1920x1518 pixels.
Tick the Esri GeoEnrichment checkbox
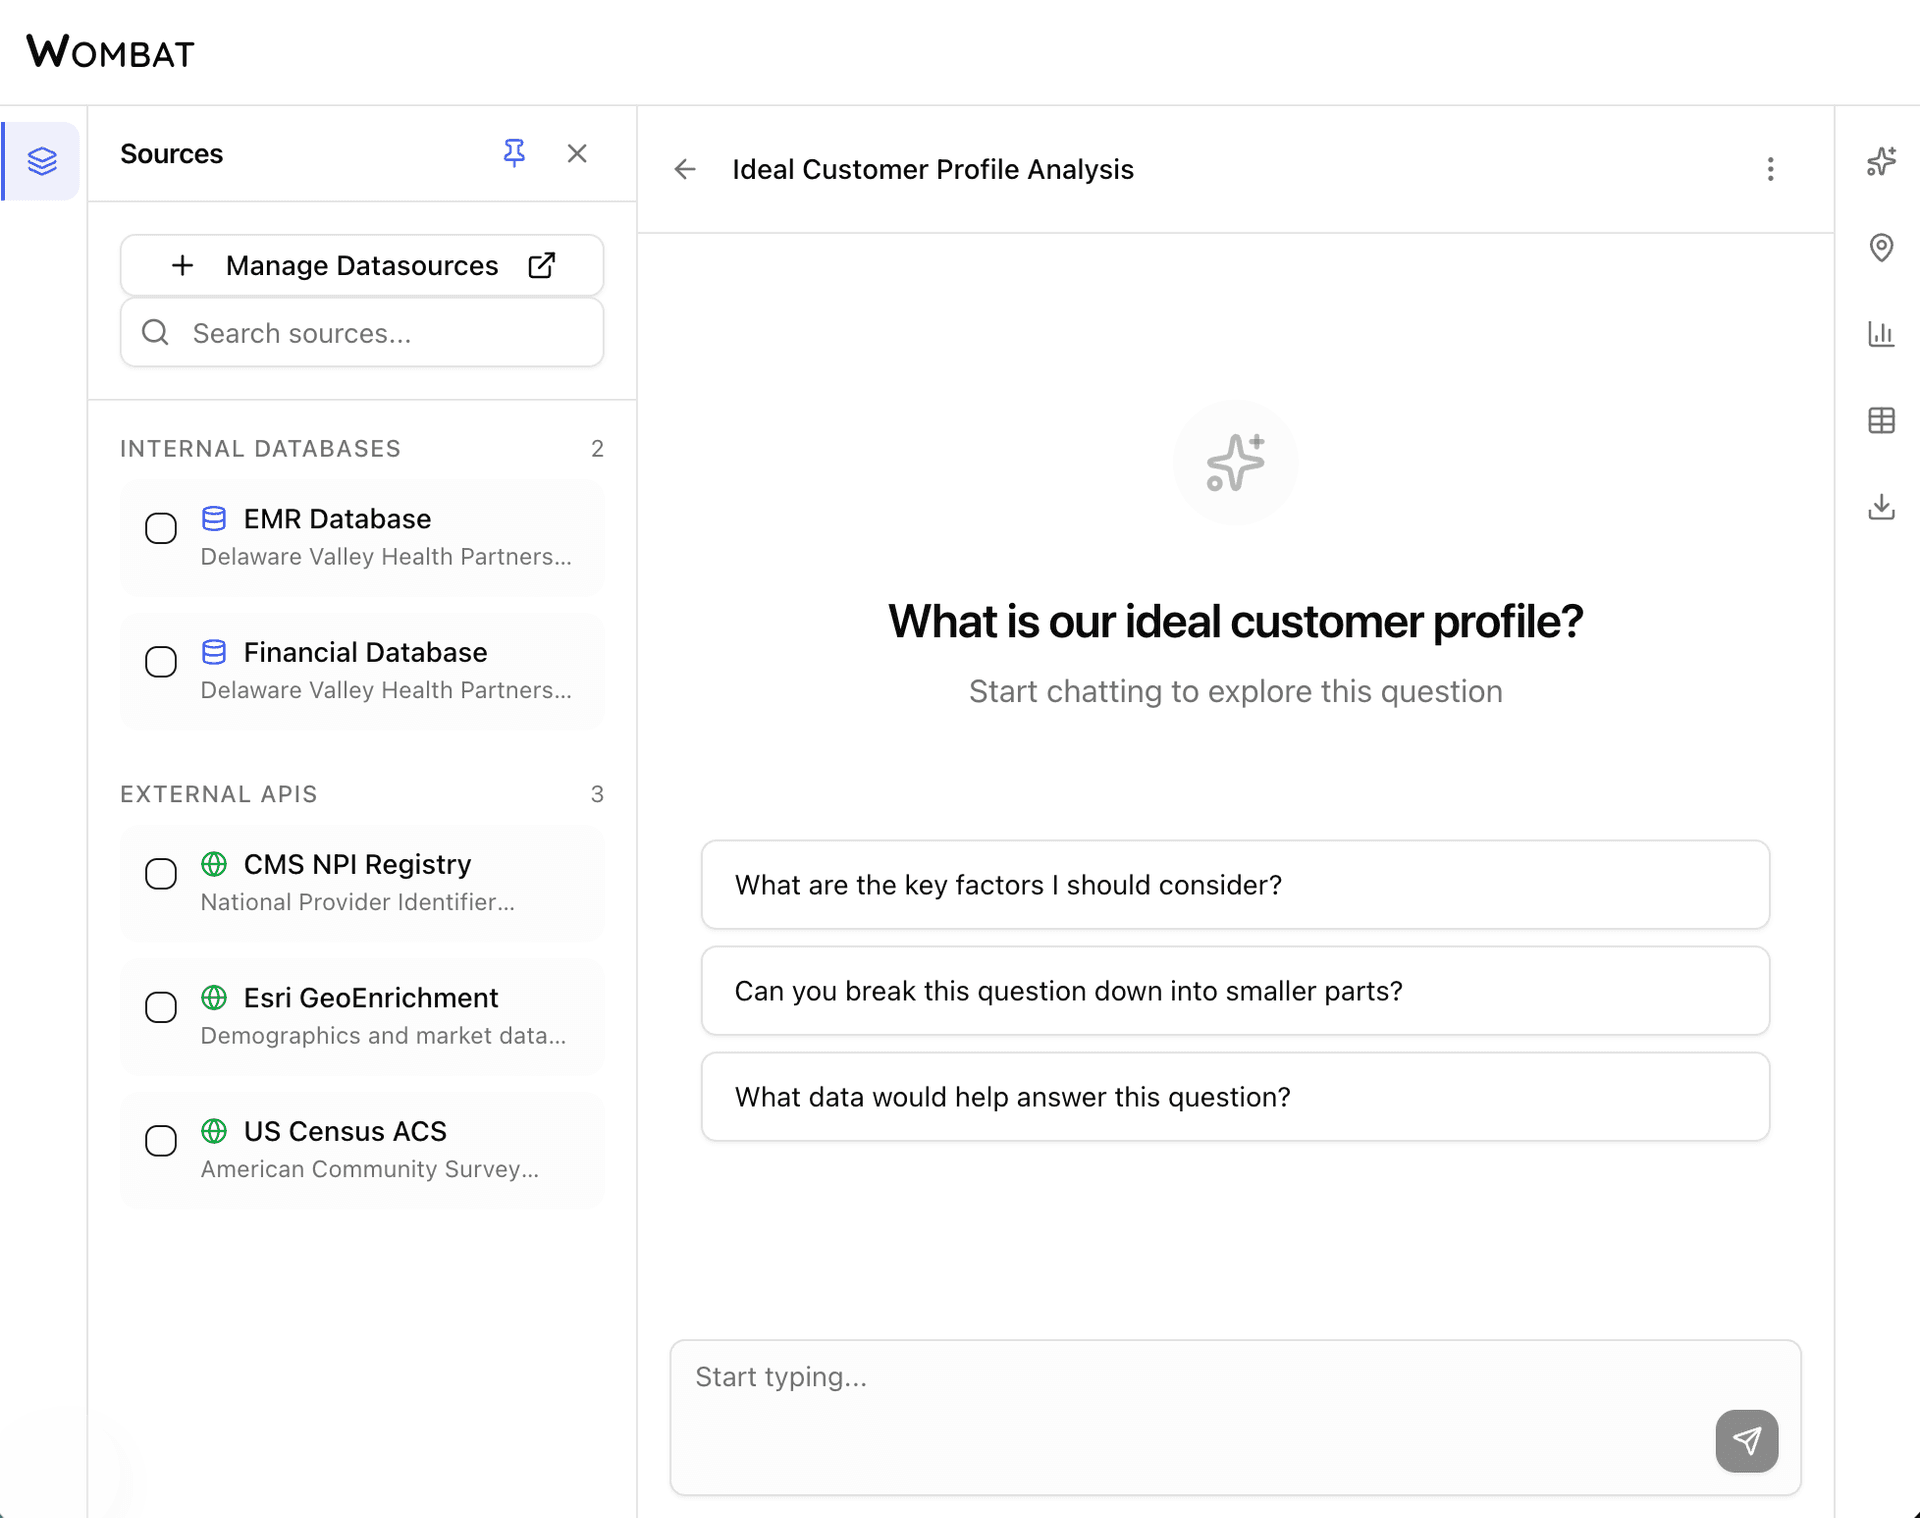pyautogui.click(x=161, y=1007)
